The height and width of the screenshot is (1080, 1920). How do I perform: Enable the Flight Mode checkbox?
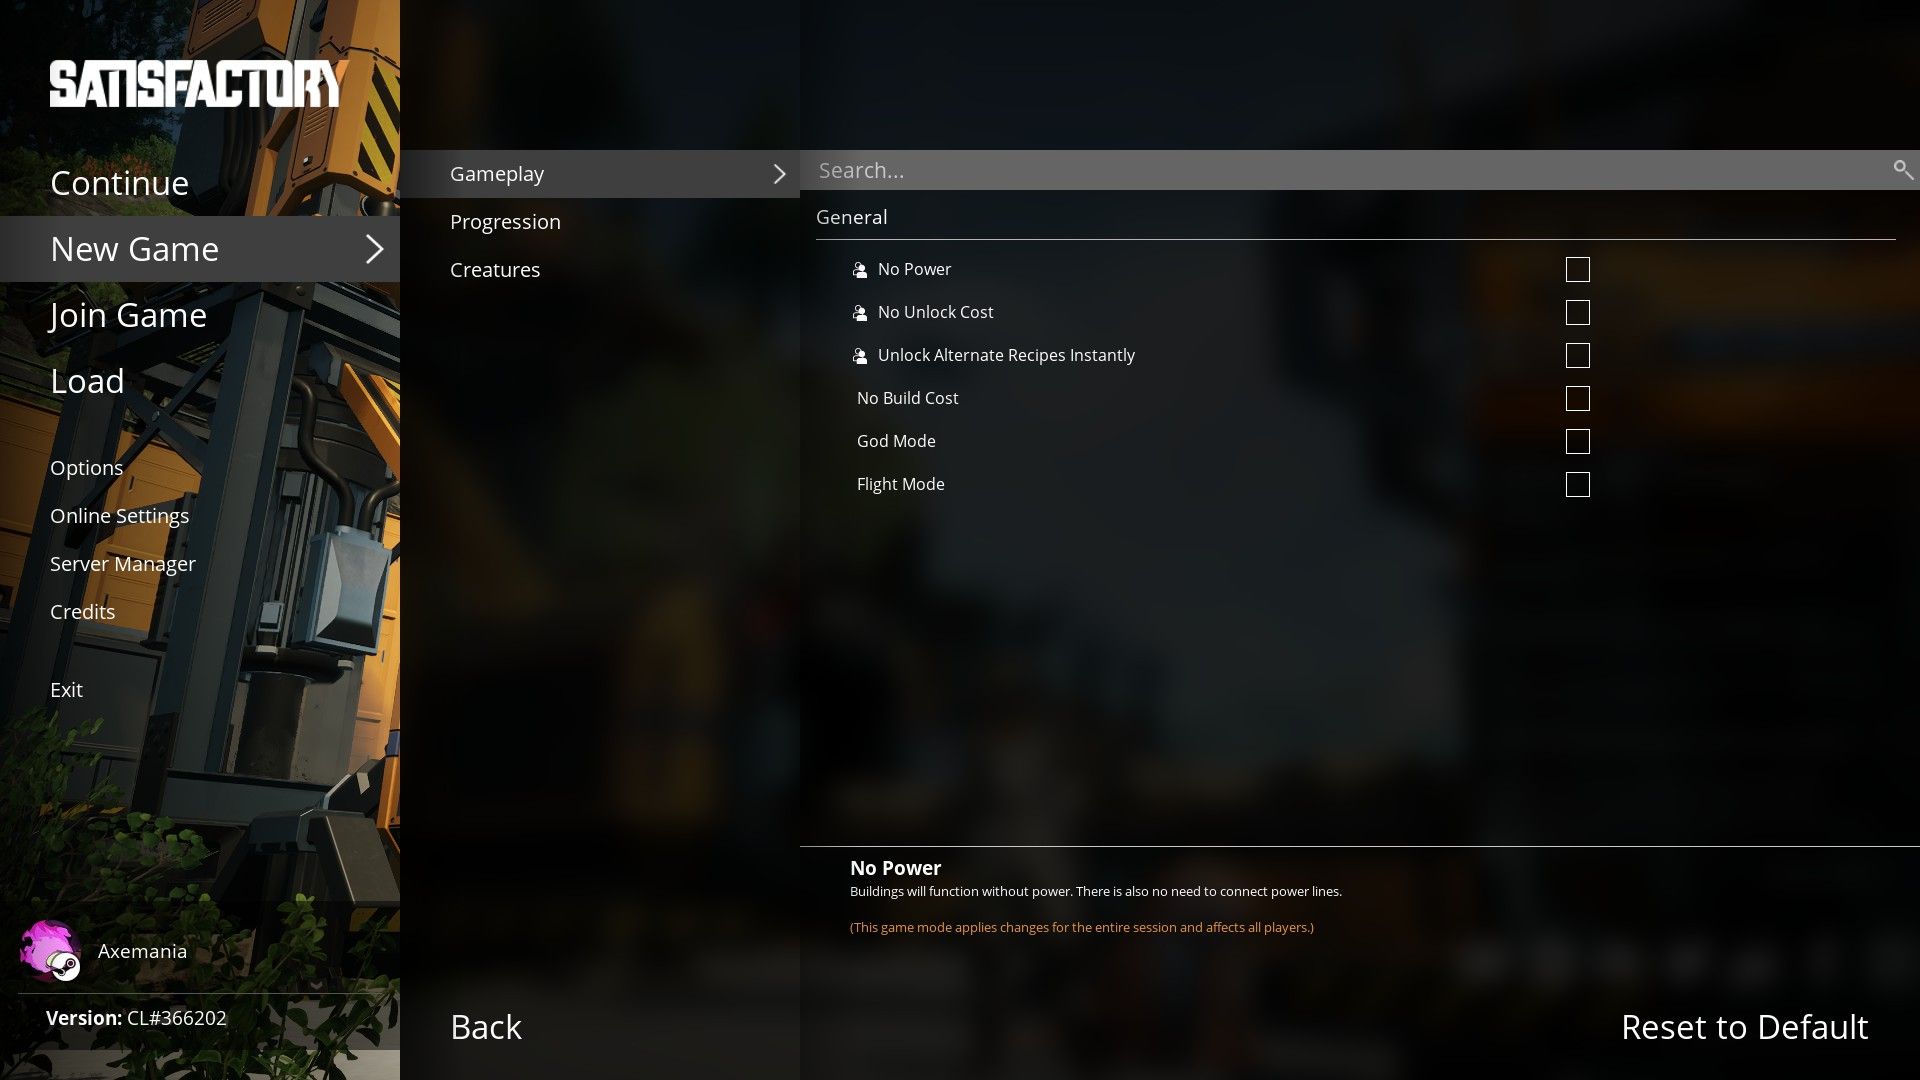point(1577,484)
